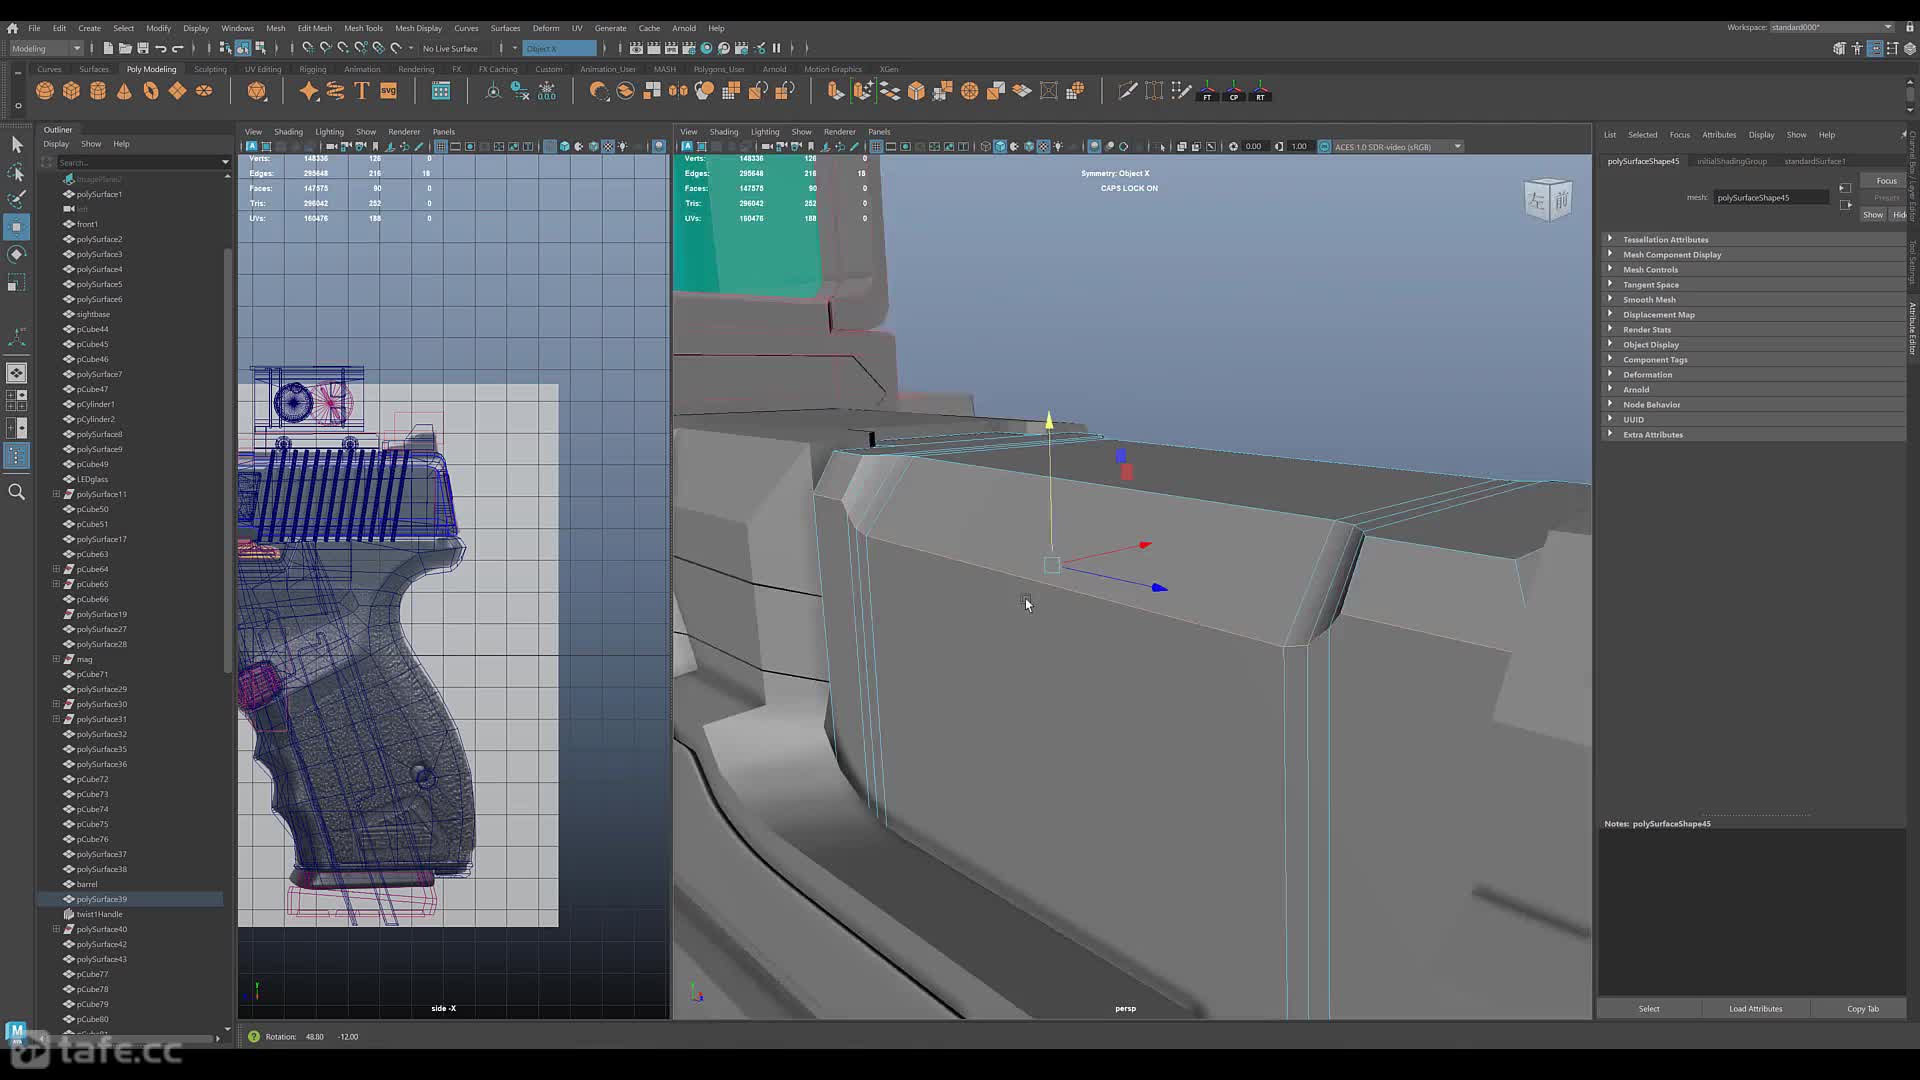Click the Focus button in Attribute Editor

pos(1886,181)
